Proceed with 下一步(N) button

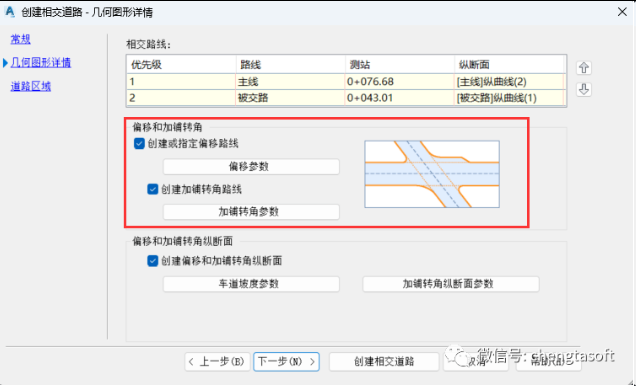point(286,362)
